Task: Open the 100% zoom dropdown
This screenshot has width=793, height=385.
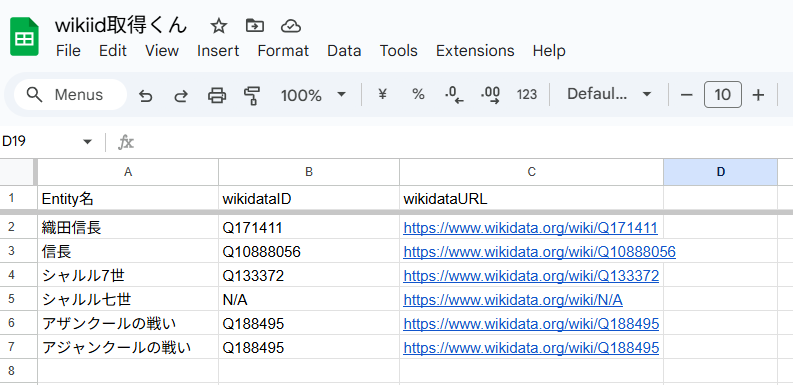Action: (314, 95)
